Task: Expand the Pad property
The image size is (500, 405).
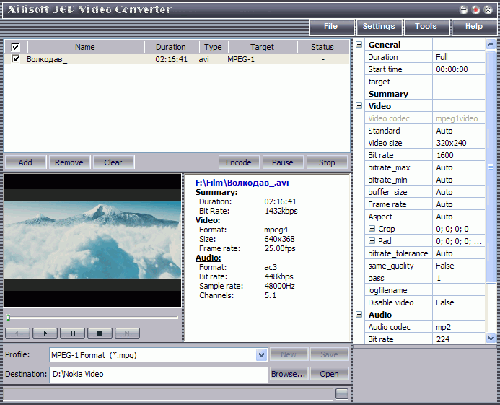Action: tap(372, 241)
